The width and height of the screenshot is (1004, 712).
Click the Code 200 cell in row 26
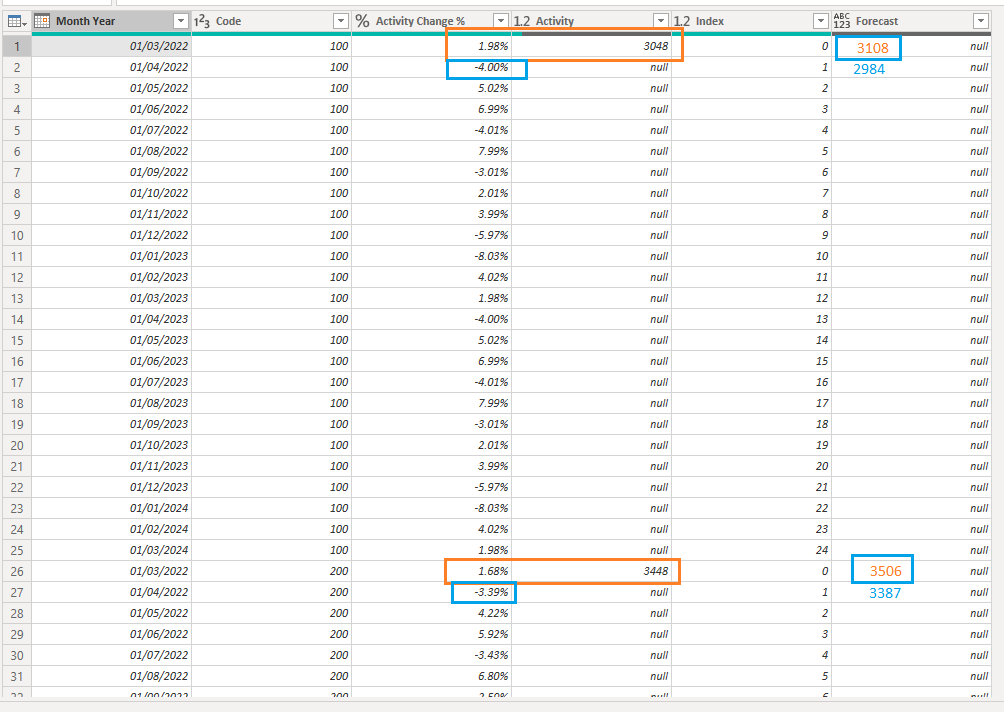(271, 571)
